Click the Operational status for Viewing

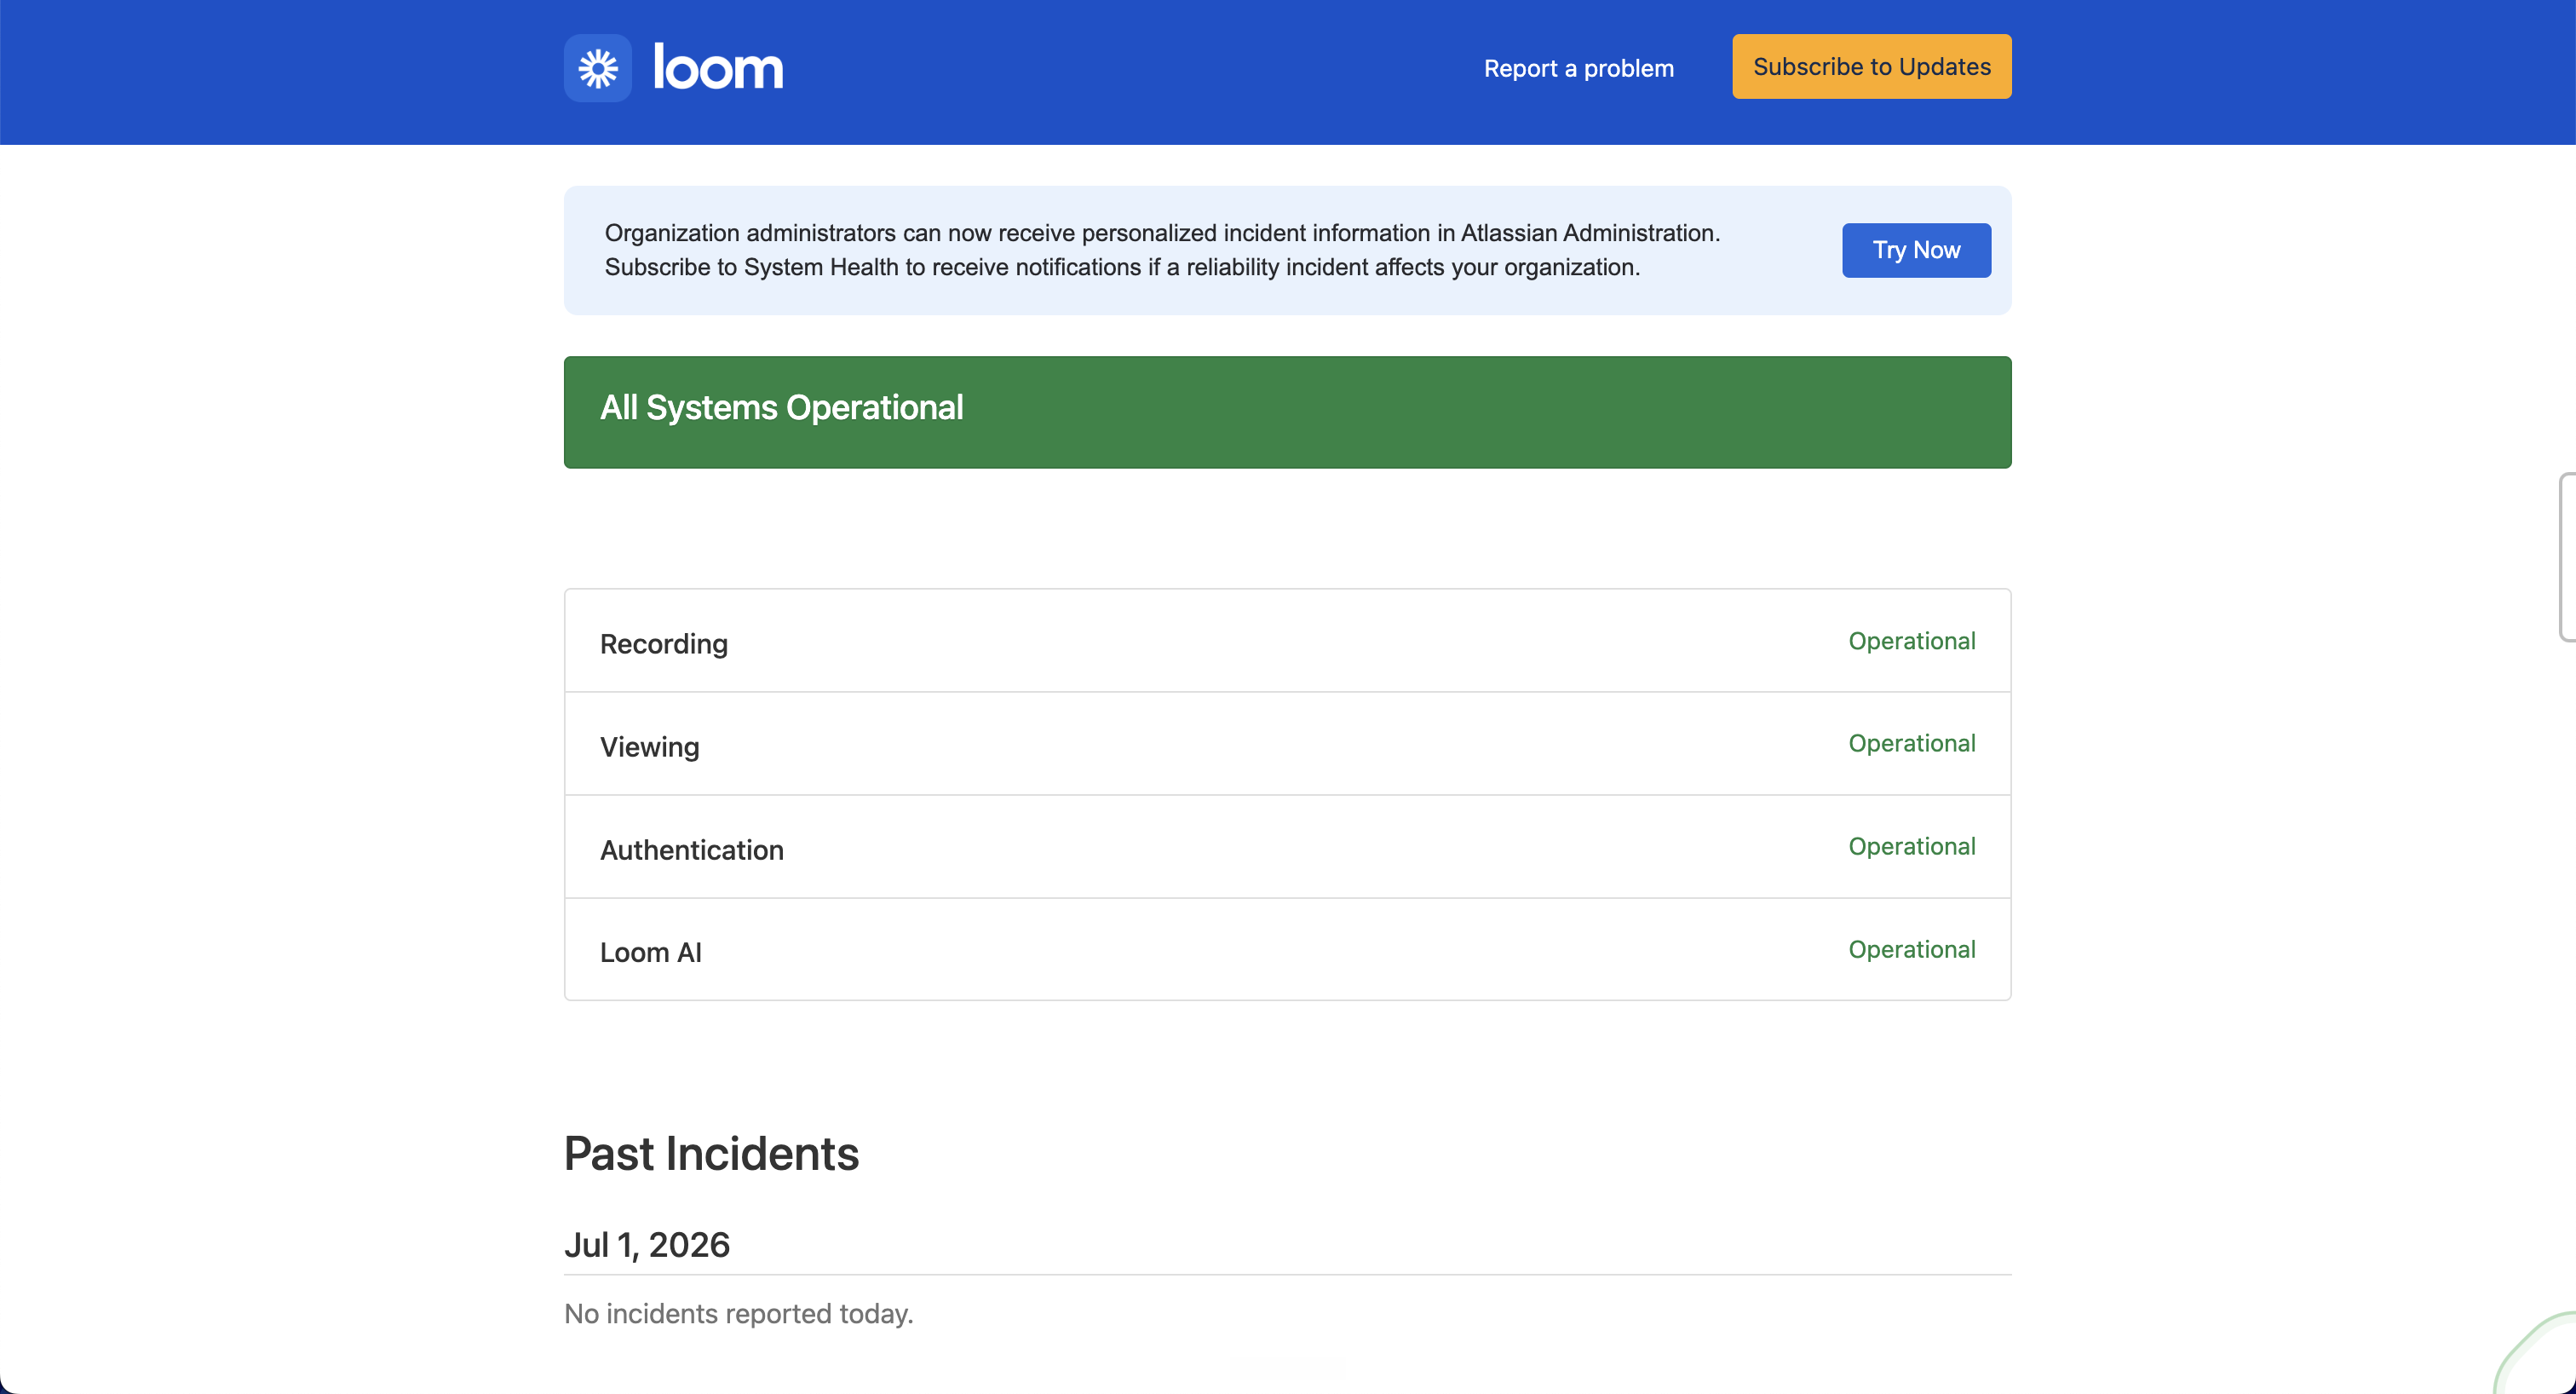[1911, 743]
